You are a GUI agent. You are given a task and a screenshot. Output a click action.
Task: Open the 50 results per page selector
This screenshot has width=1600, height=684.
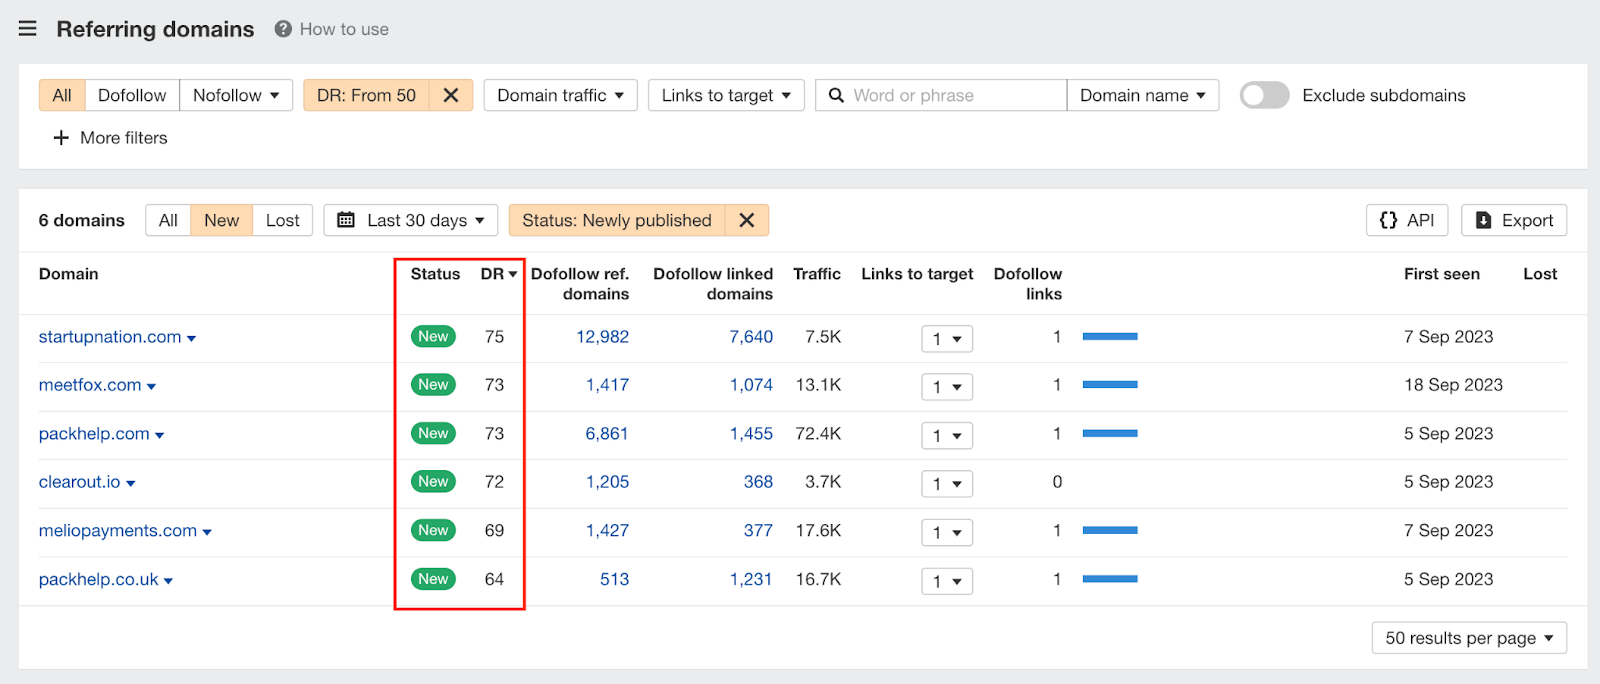pos(1469,638)
